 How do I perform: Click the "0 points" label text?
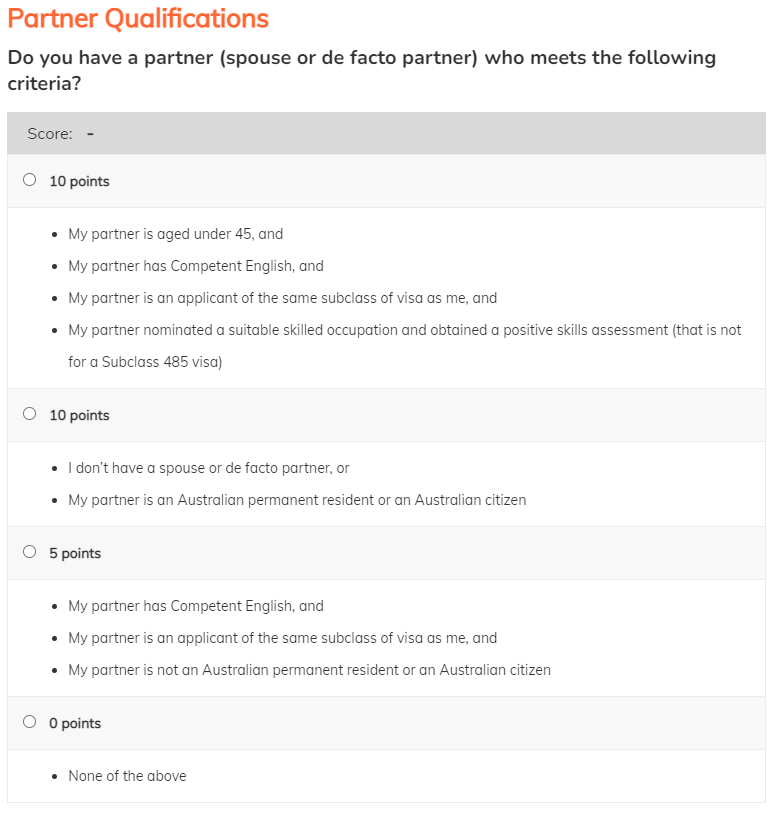coord(75,723)
